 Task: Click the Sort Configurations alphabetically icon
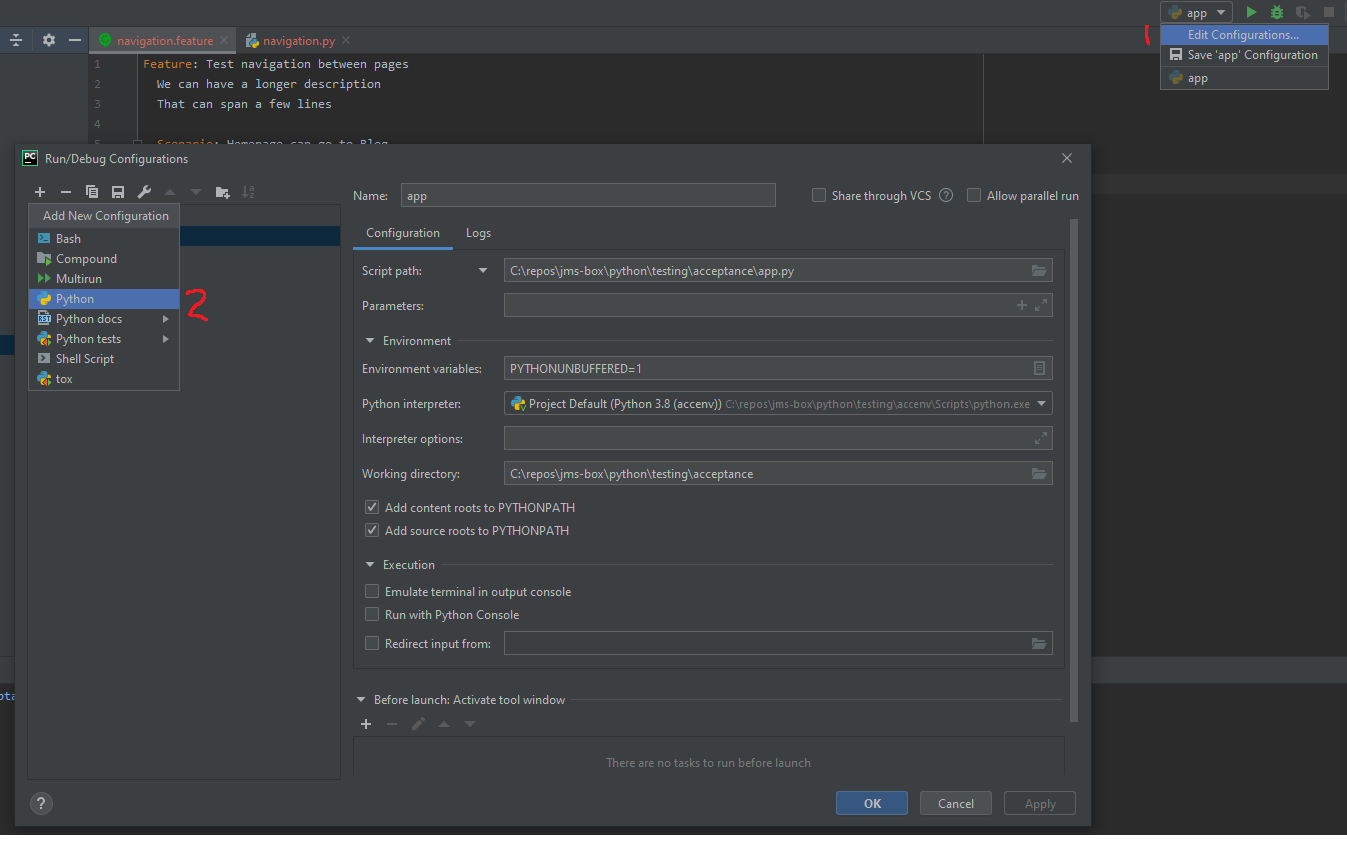point(249,192)
